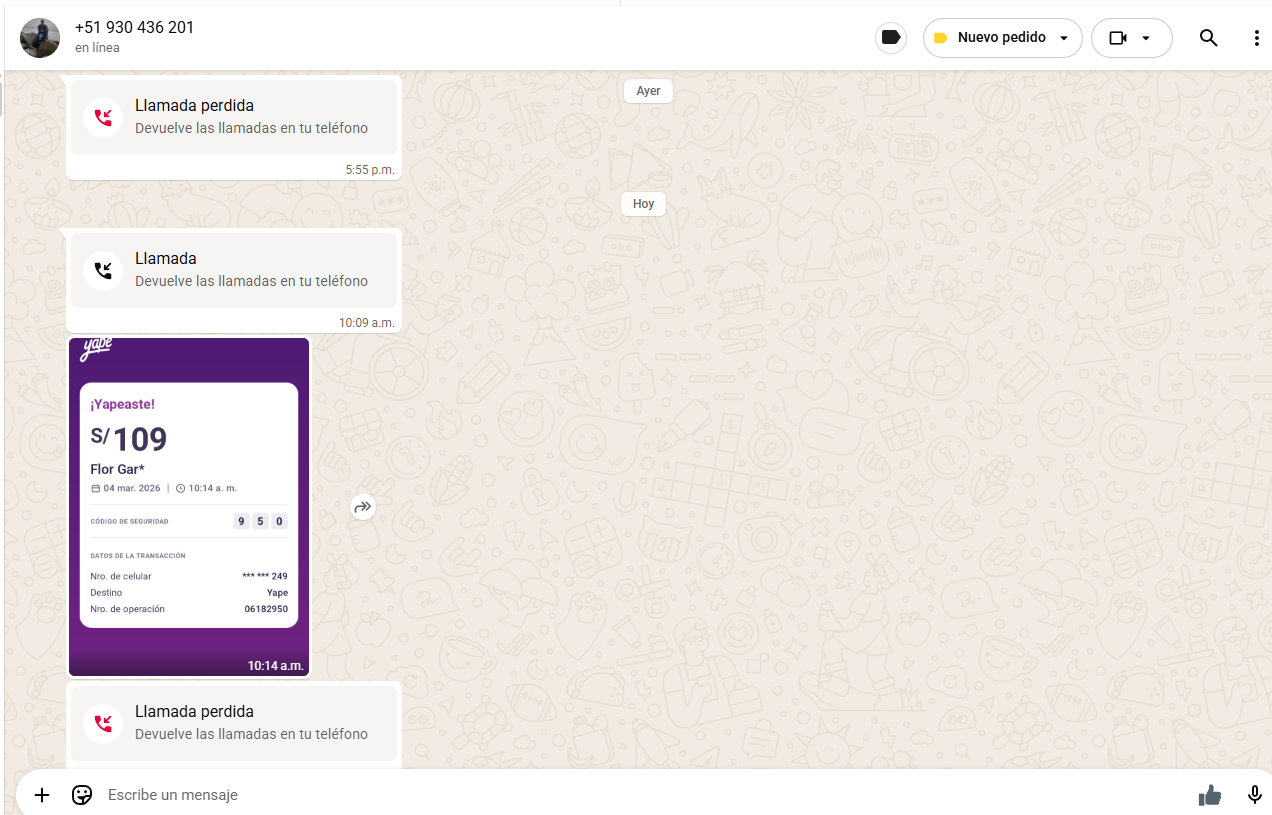Record a voice message with microphone
The height and width of the screenshot is (815, 1272).
[x=1254, y=795]
